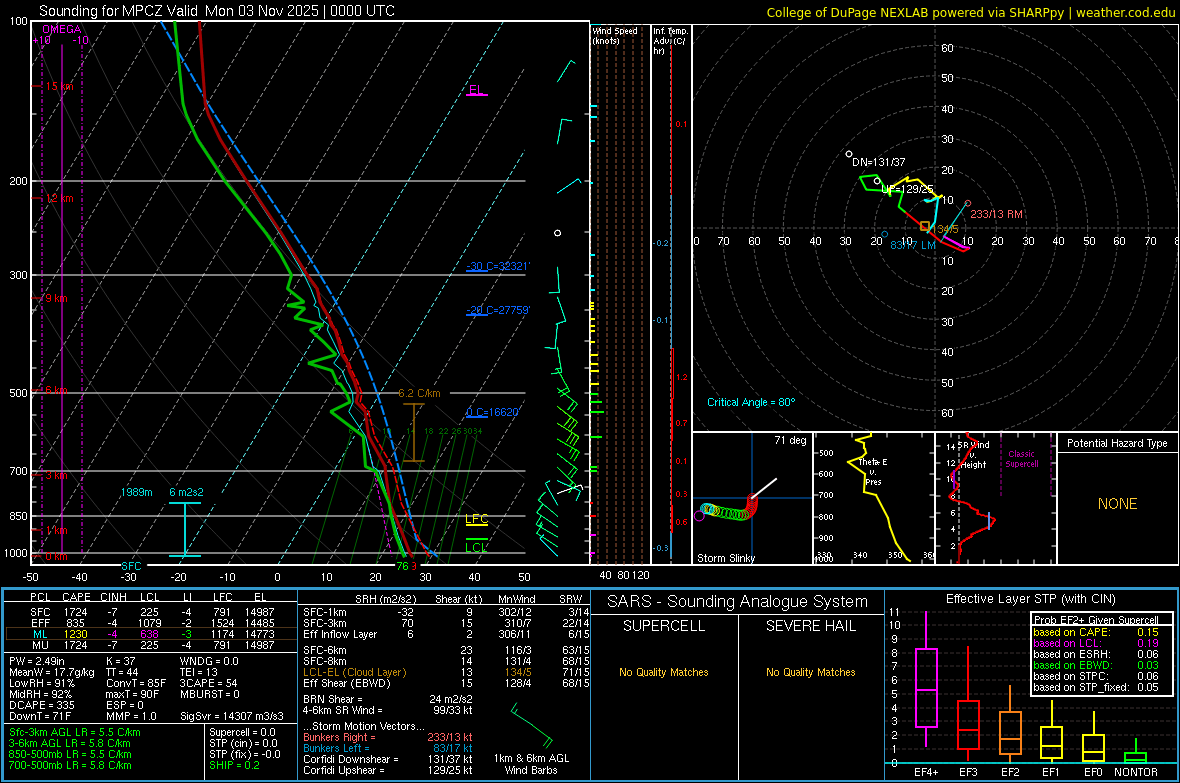Click the BRN Shear = 24 m2/s2 line

(388, 699)
